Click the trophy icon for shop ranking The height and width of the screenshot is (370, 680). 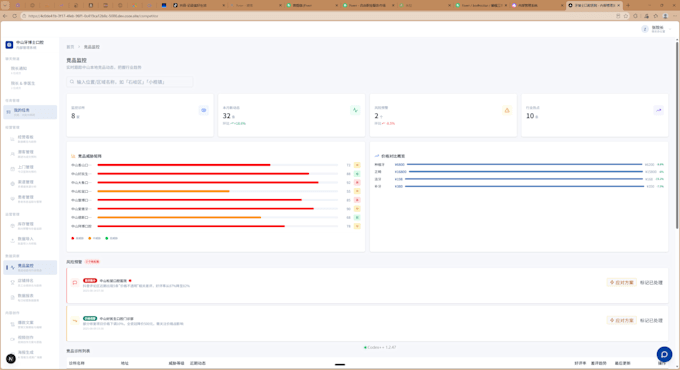coord(12,282)
